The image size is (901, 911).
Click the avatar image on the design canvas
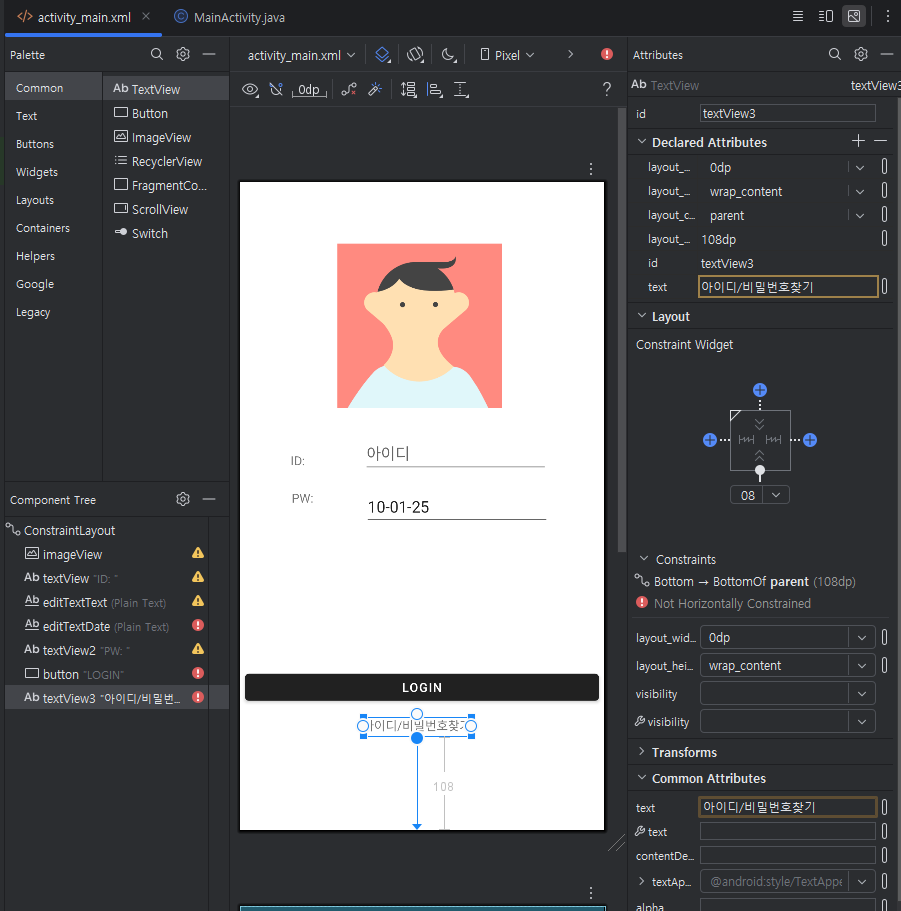point(419,325)
